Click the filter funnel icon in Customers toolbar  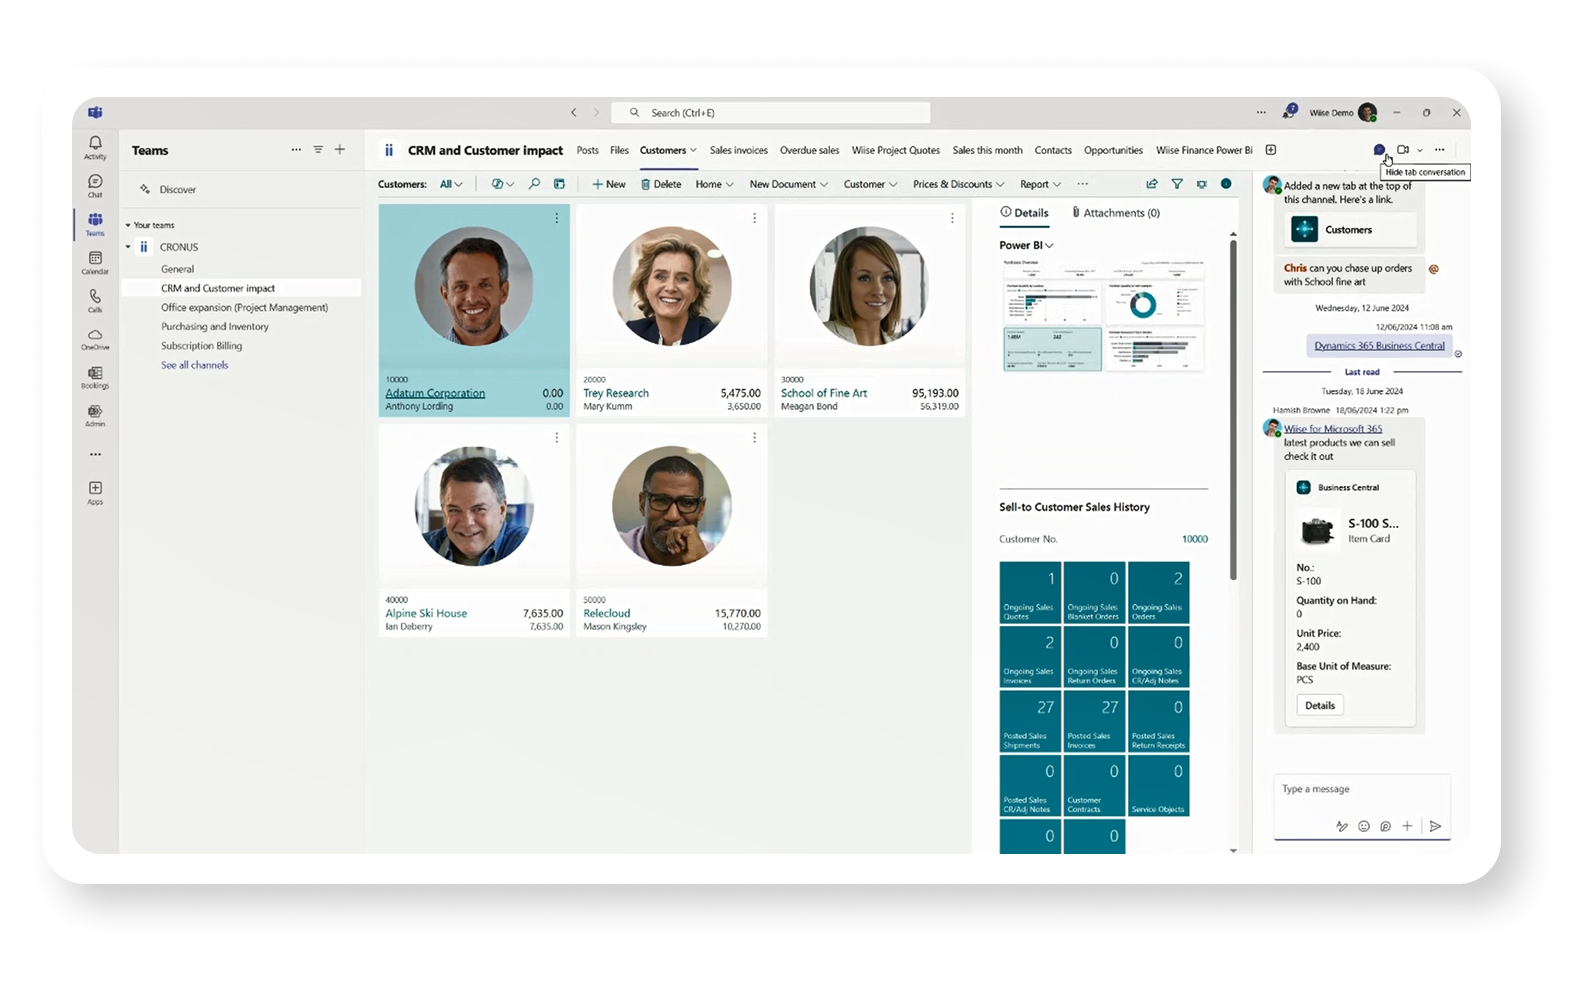click(x=1177, y=184)
